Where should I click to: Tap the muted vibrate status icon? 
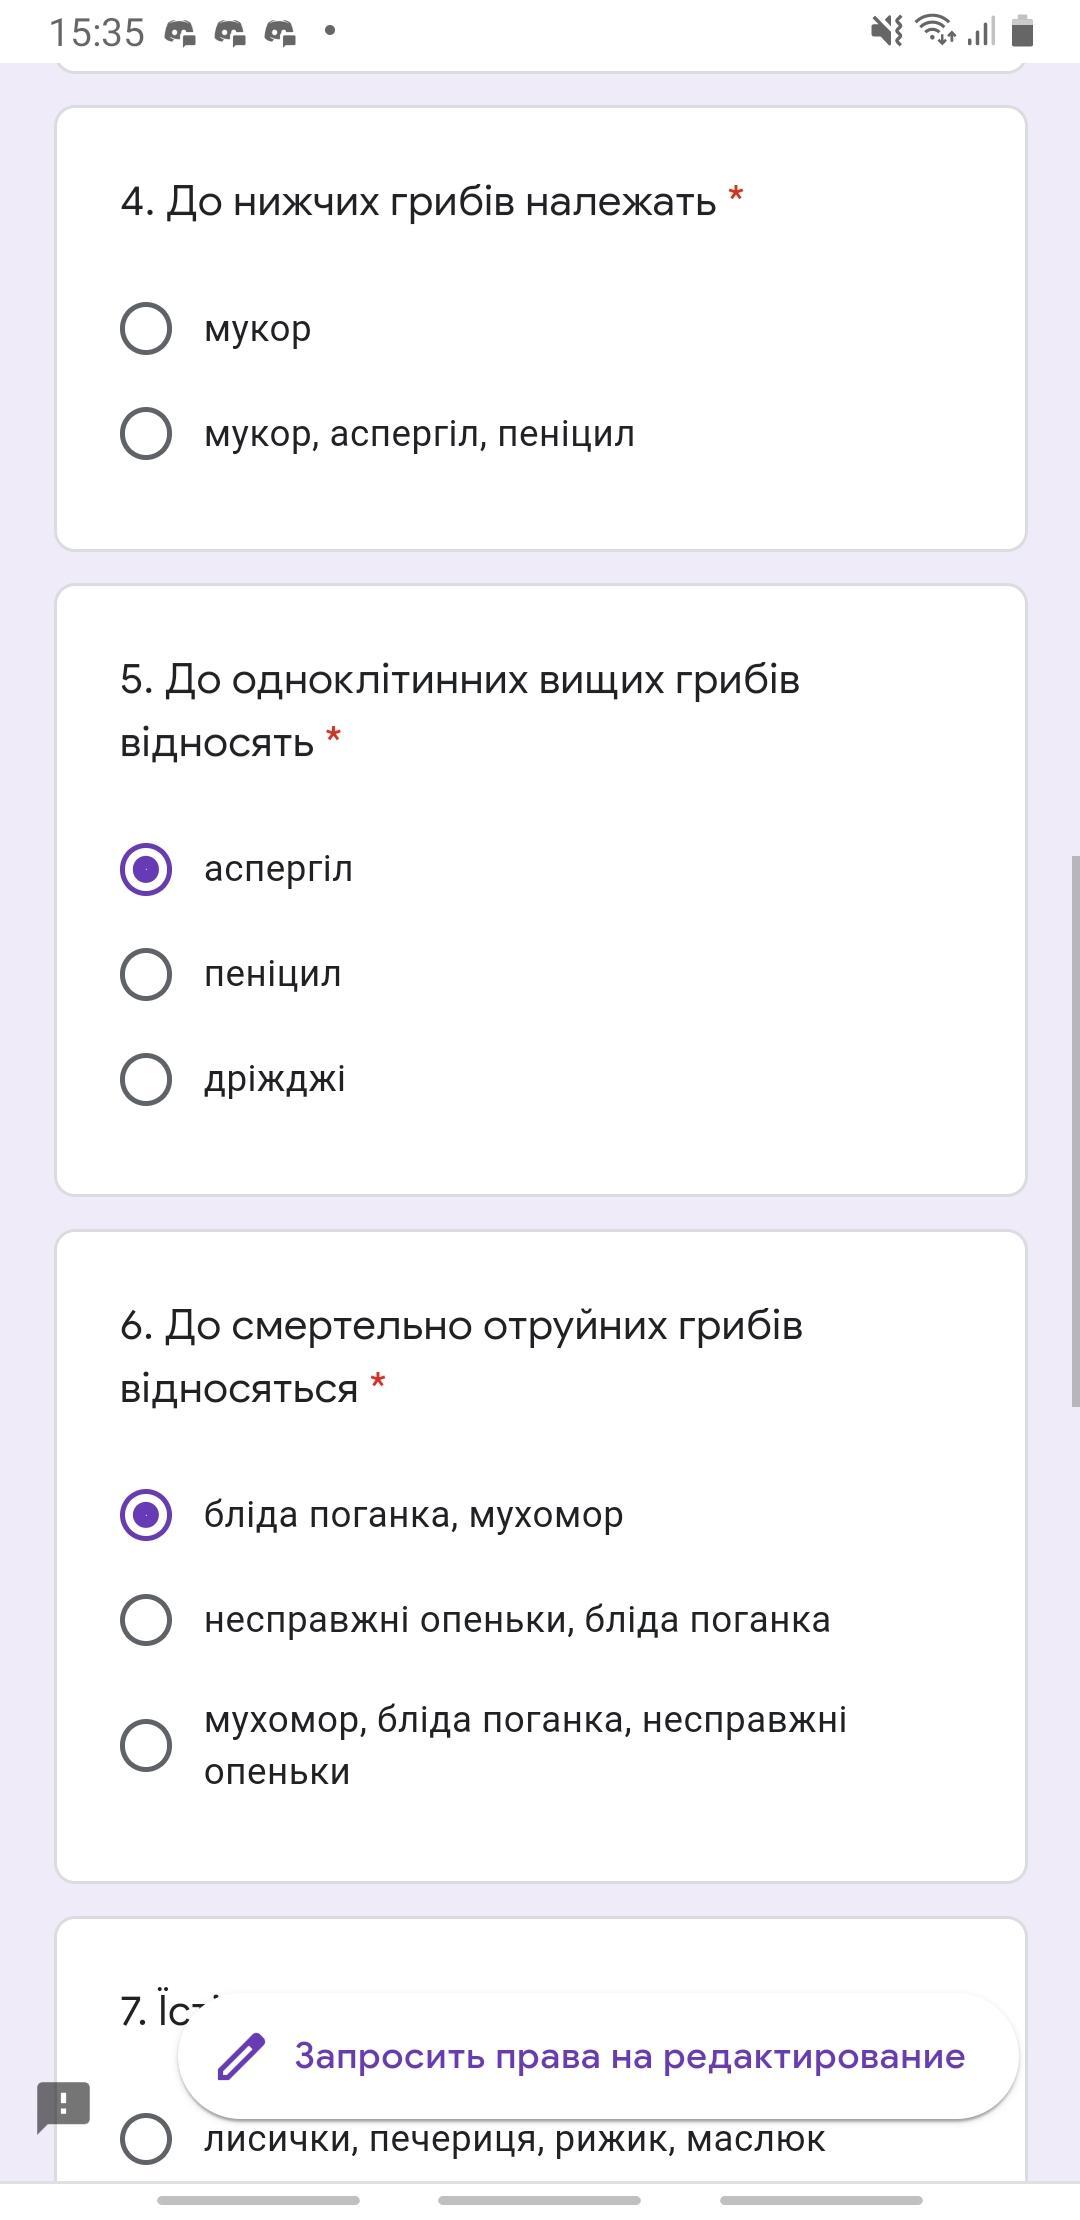click(x=886, y=32)
